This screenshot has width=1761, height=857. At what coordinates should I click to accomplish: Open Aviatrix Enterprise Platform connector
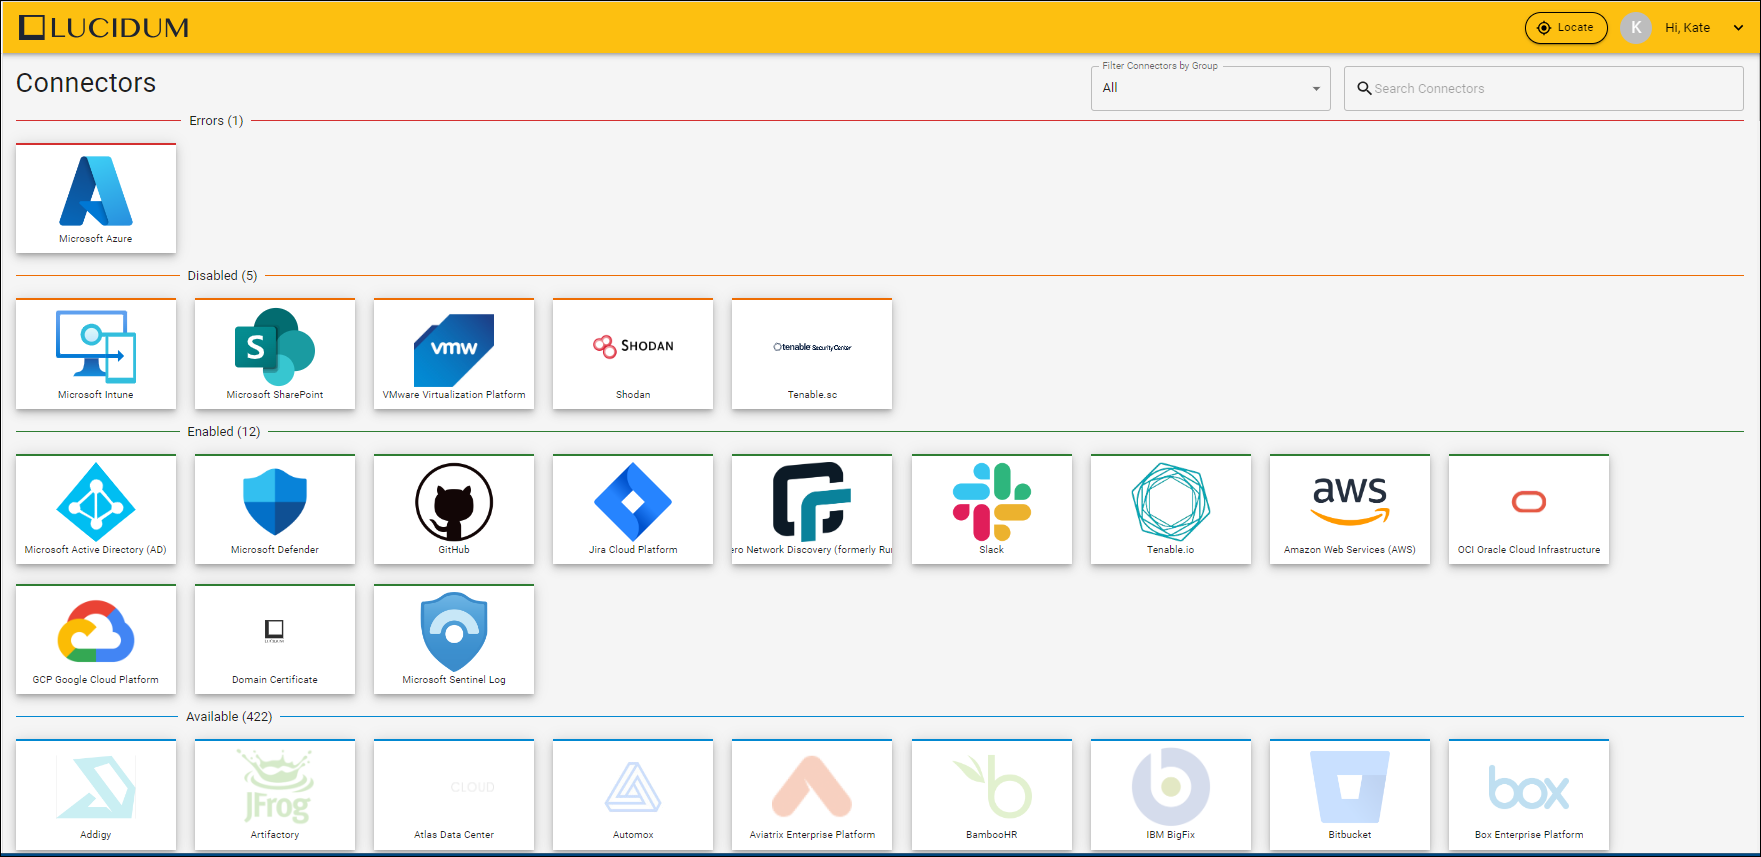(812, 795)
